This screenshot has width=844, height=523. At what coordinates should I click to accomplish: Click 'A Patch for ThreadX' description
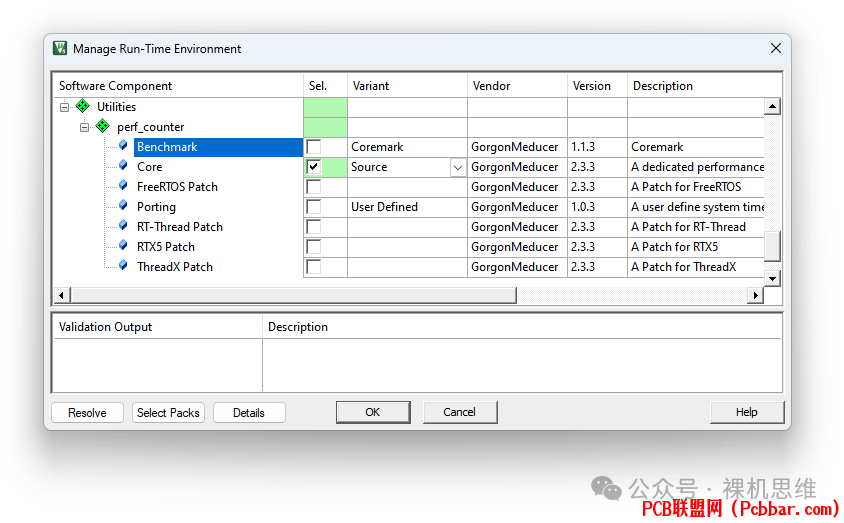pos(684,266)
